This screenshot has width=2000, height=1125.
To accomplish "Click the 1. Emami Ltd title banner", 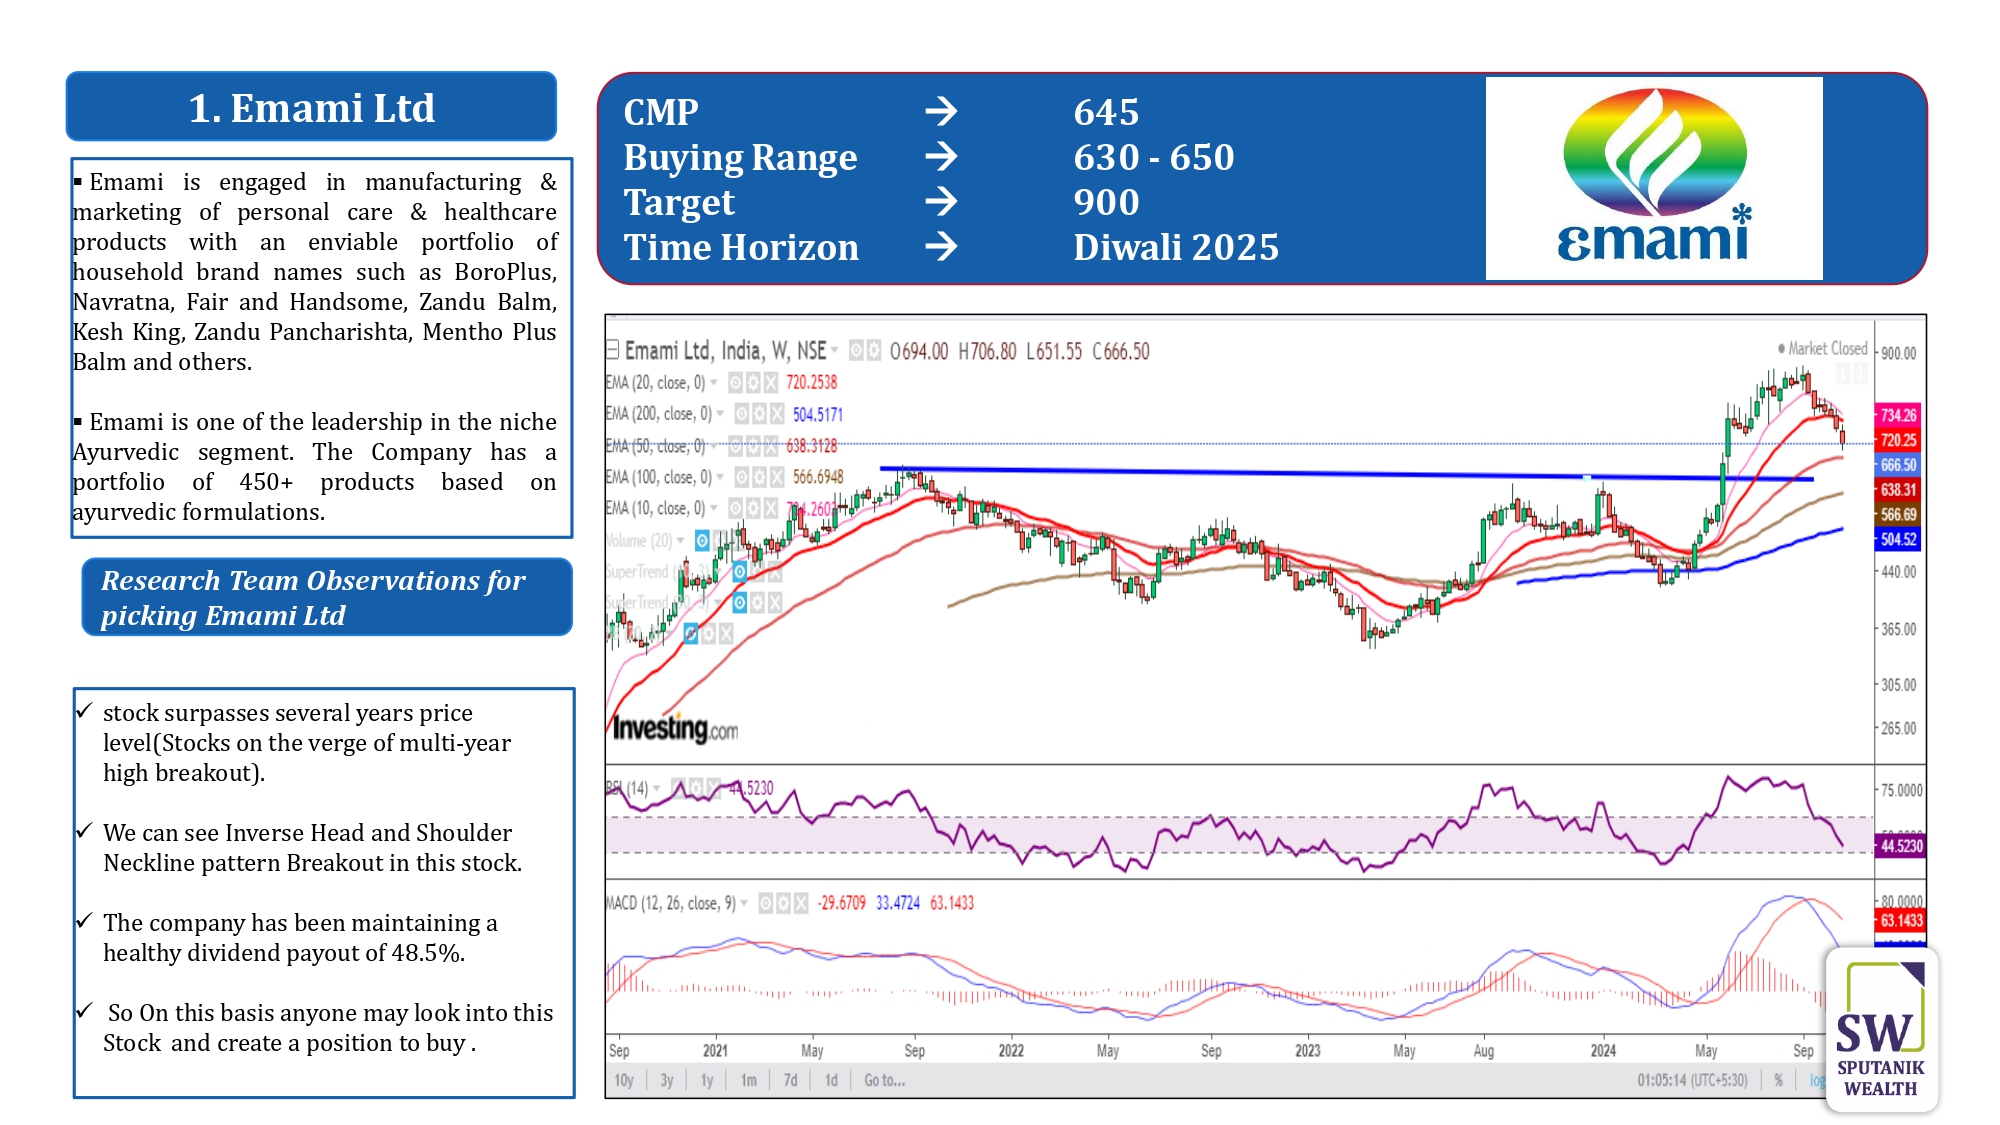I will pos(311,107).
